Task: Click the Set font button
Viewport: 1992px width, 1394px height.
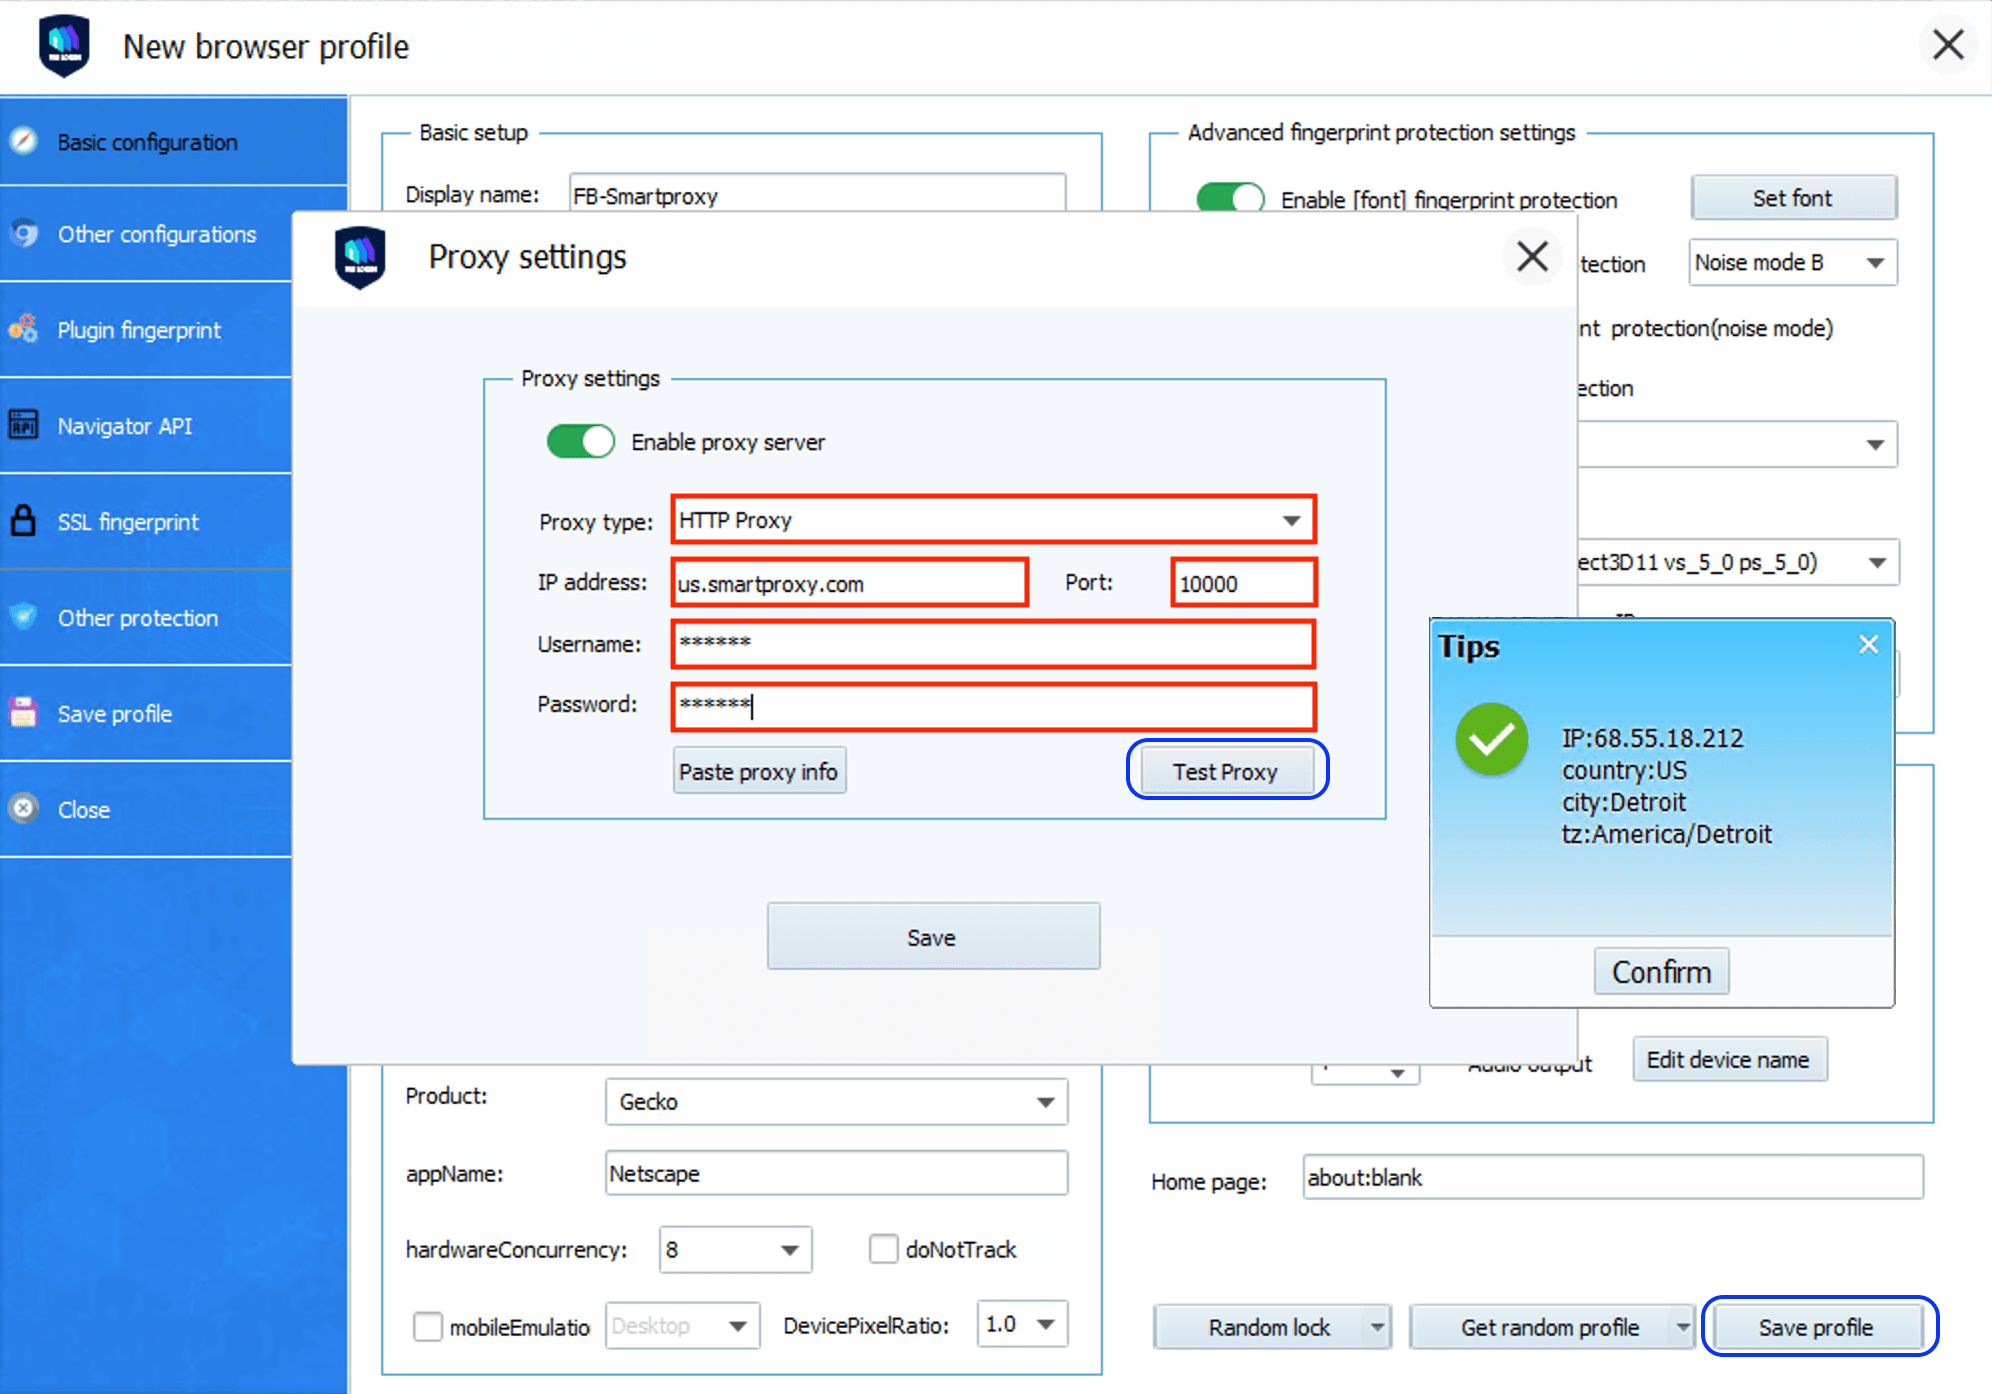Action: coord(1792,198)
